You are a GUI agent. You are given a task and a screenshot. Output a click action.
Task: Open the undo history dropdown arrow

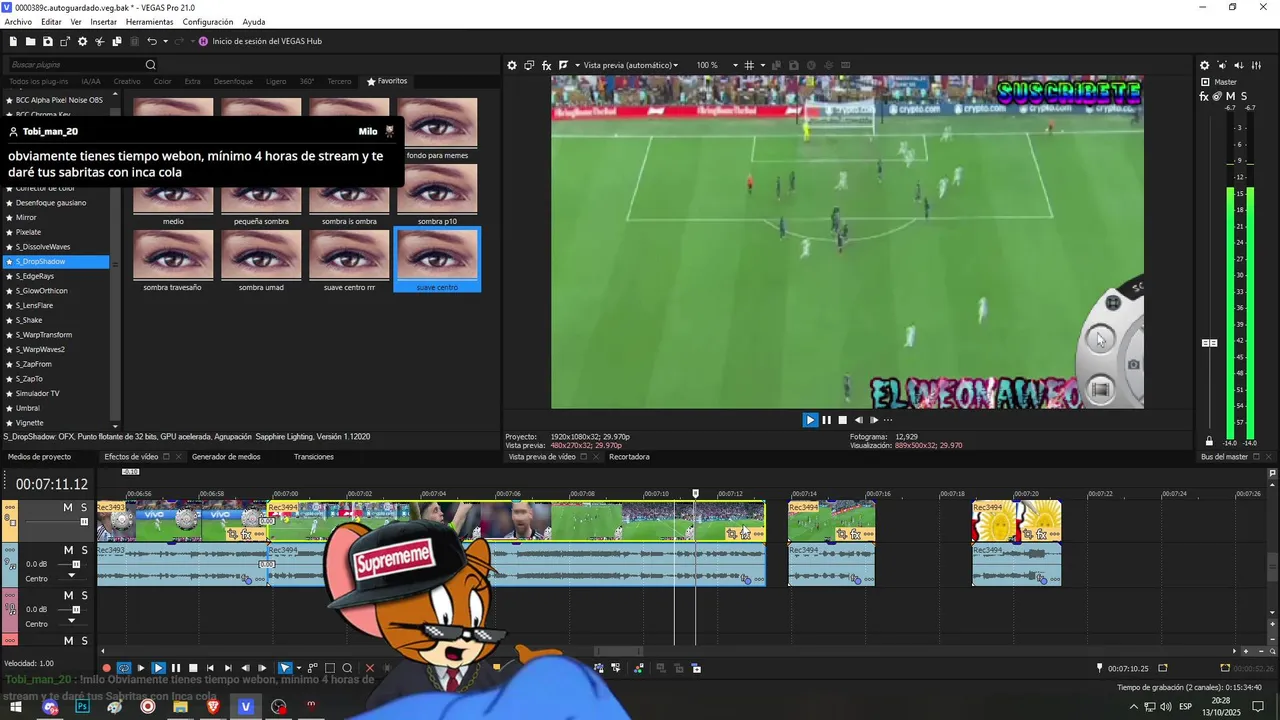[x=164, y=41]
